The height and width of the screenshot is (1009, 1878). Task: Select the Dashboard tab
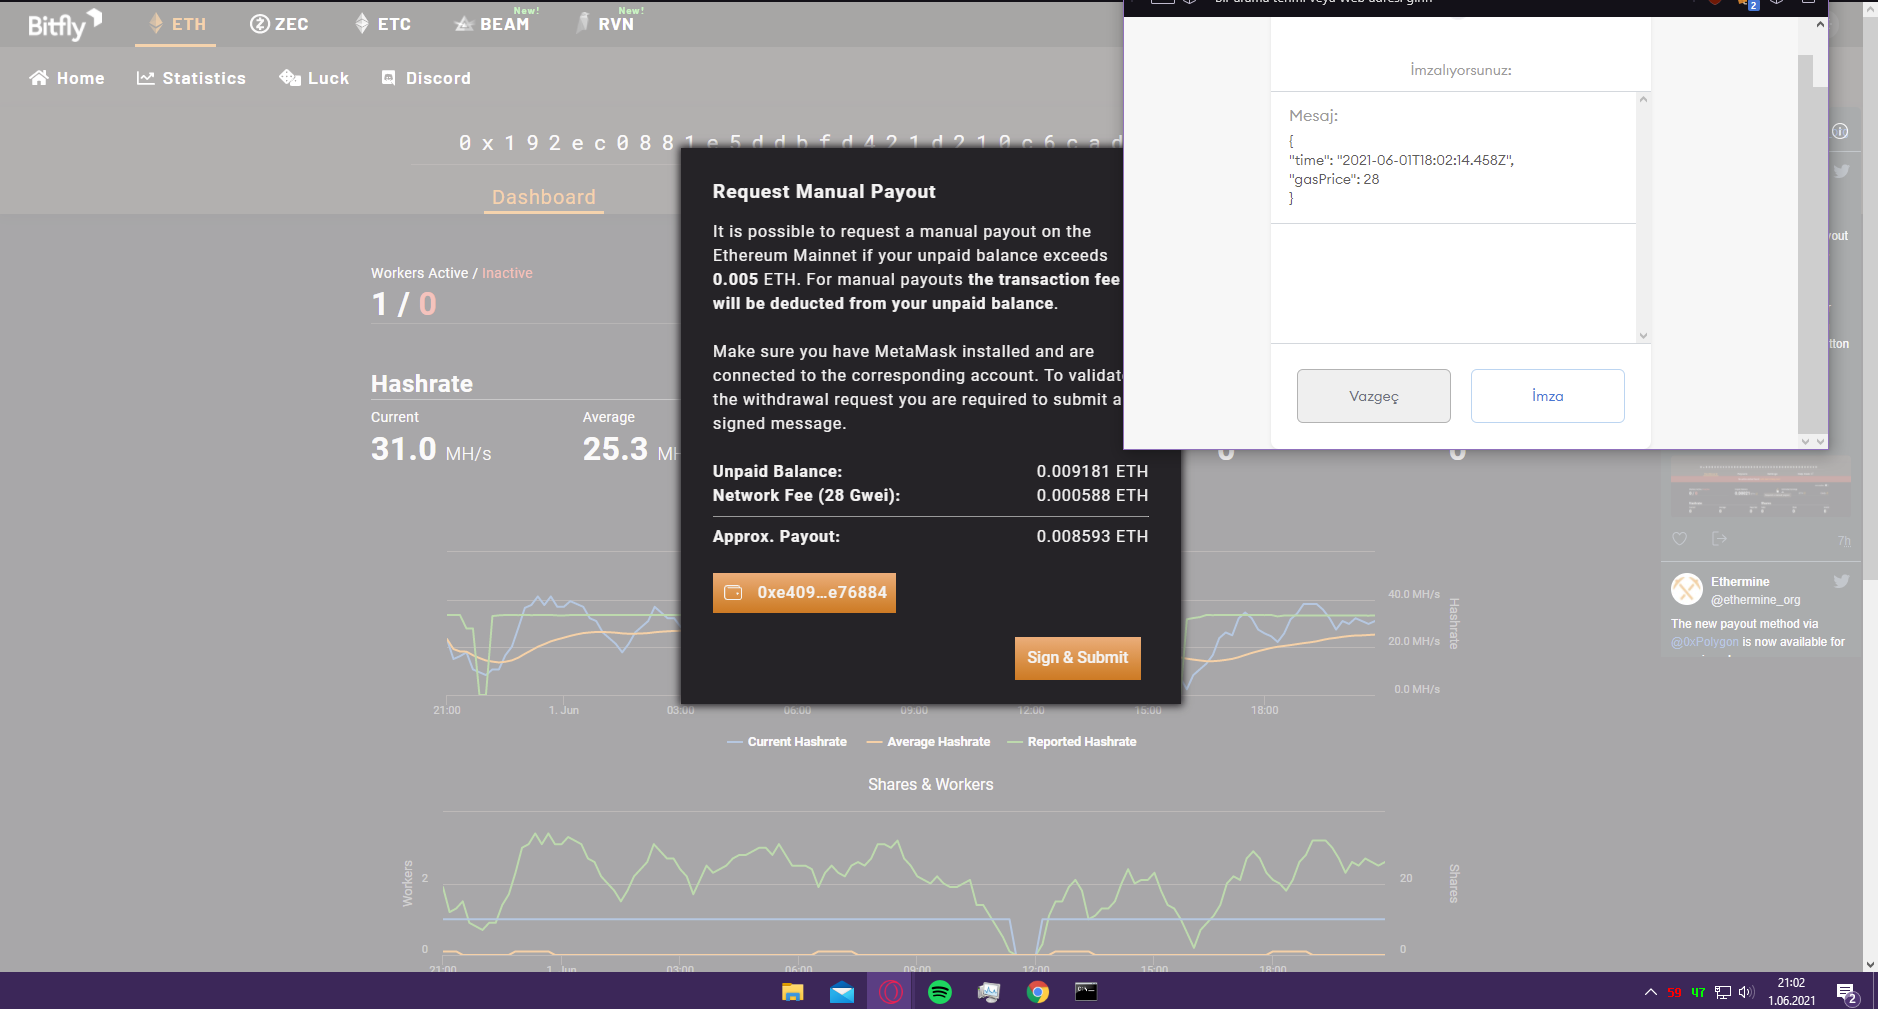[544, 197]
